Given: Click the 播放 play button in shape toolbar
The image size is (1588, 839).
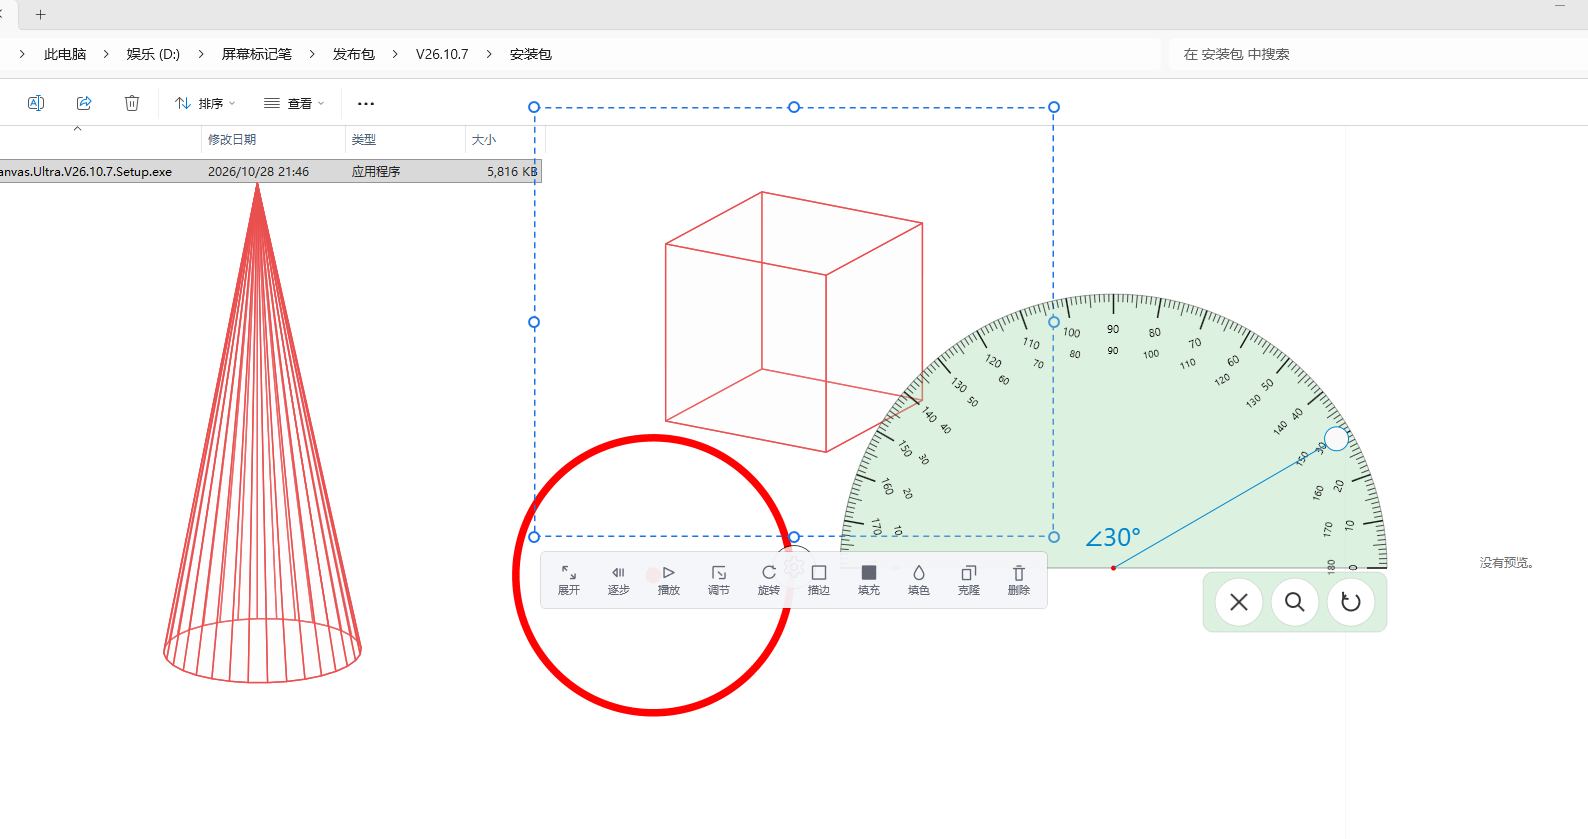Looking at the screenshot, I should click(x=669, y=580).
